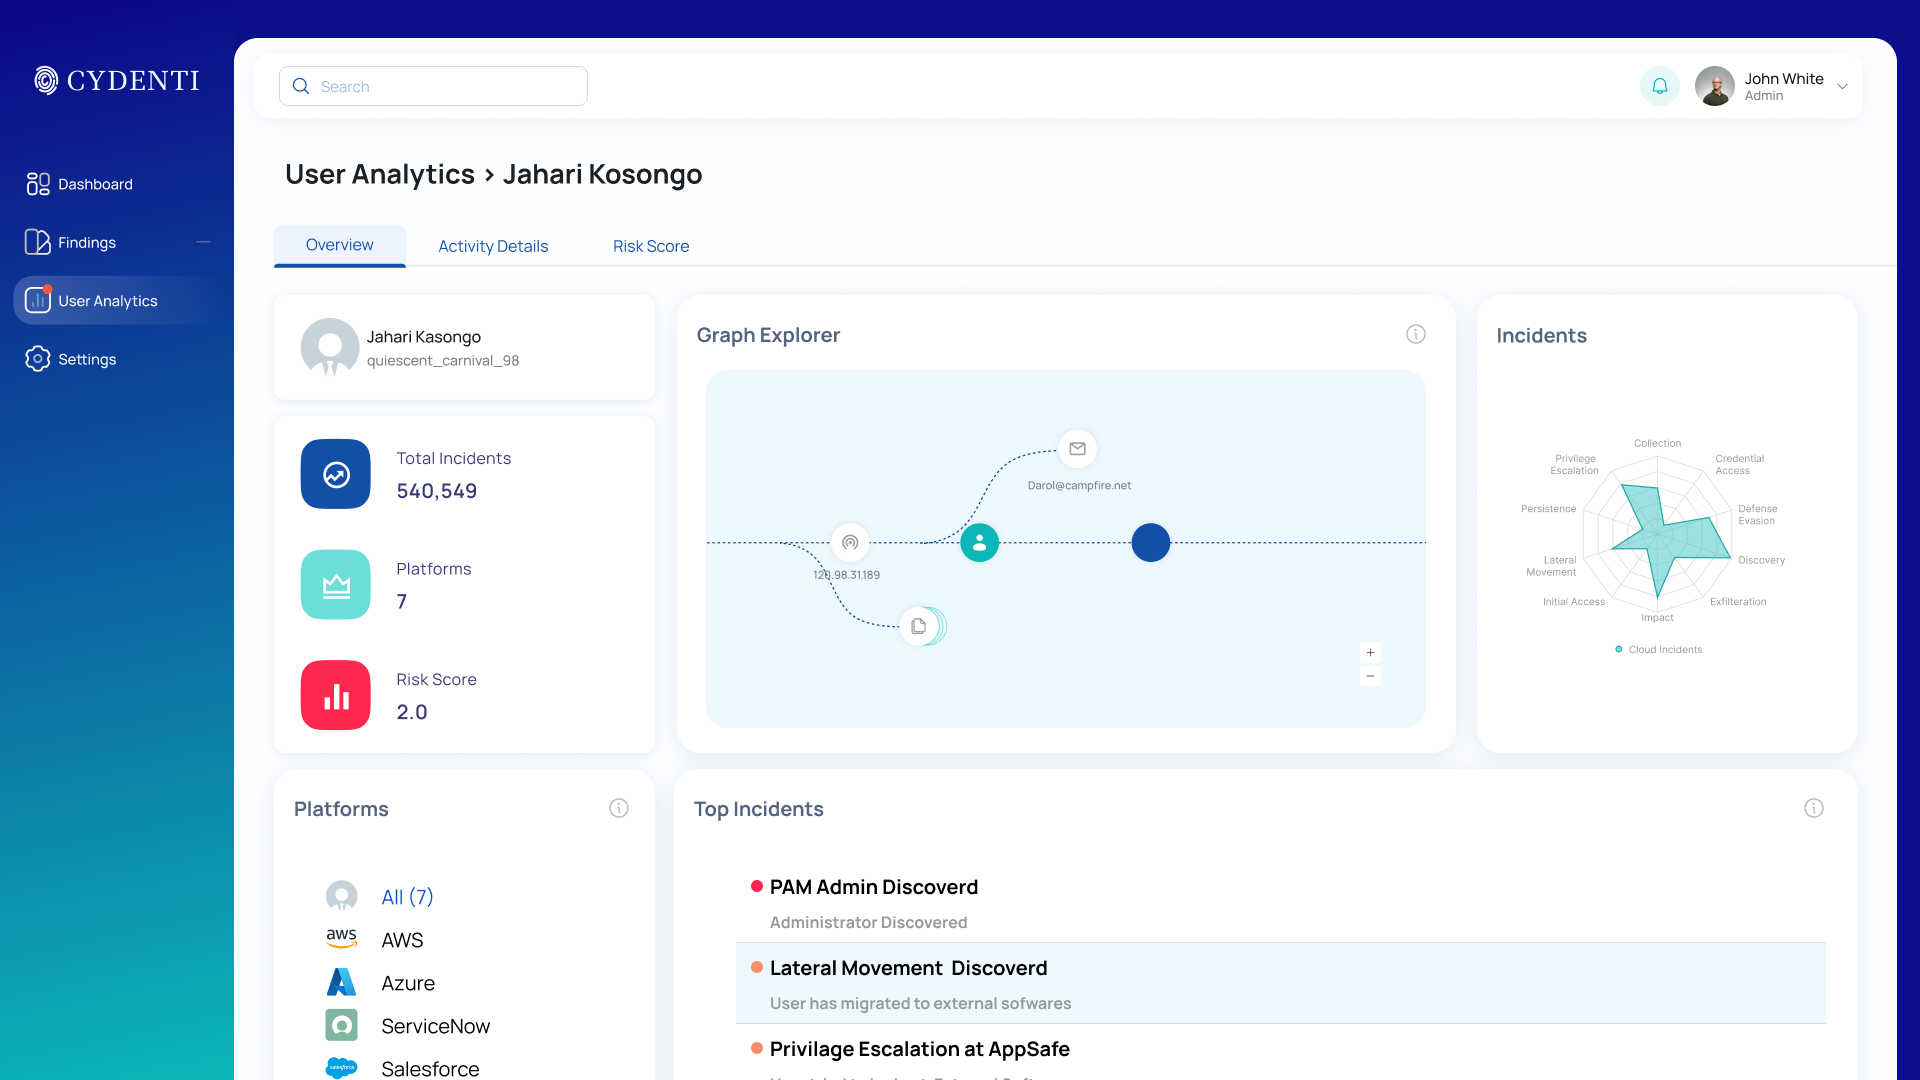This screenshot has width=1920, height=1080.
Task: Select the email node in Graph Explorer
Action: pos(1077,449)
